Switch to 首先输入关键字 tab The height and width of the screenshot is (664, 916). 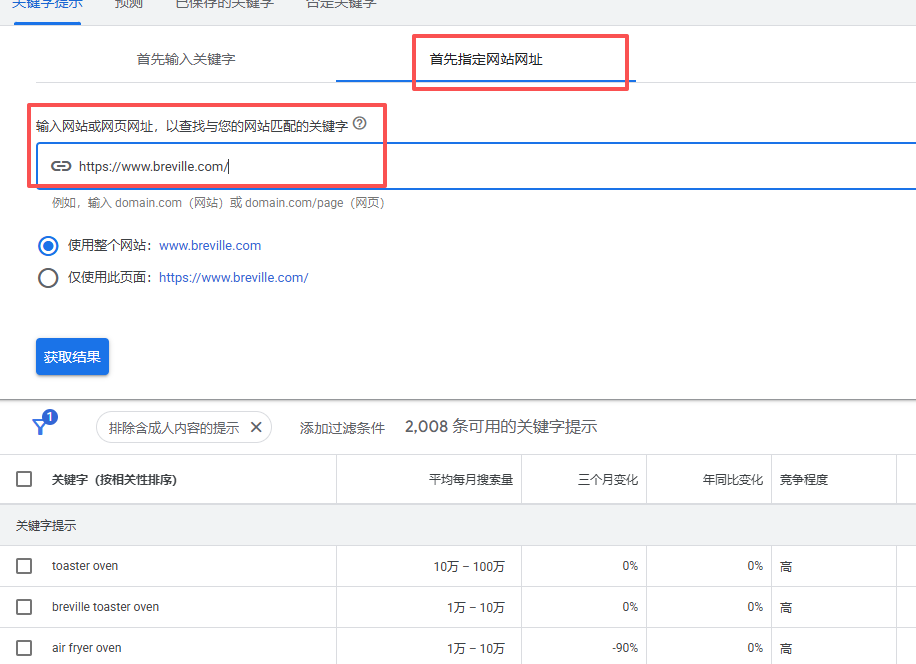pos(186,59)
